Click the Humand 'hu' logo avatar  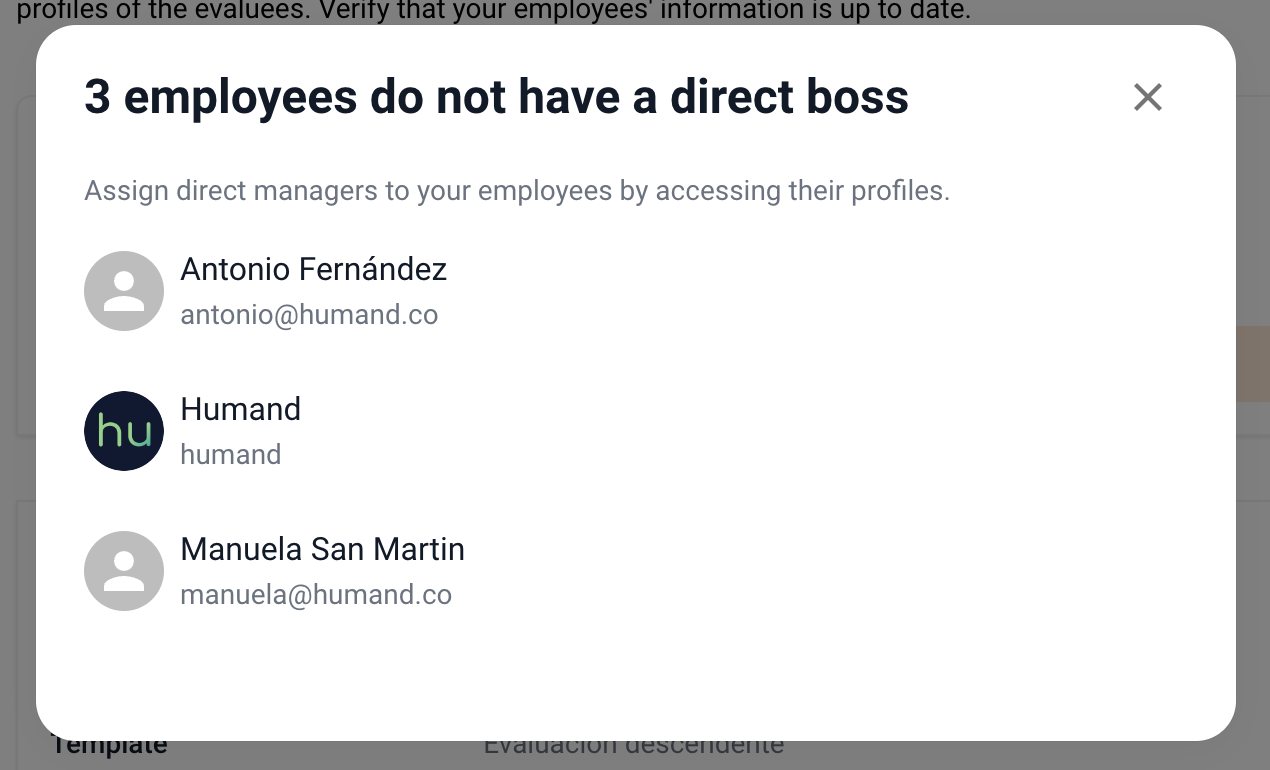pos(124,431)
